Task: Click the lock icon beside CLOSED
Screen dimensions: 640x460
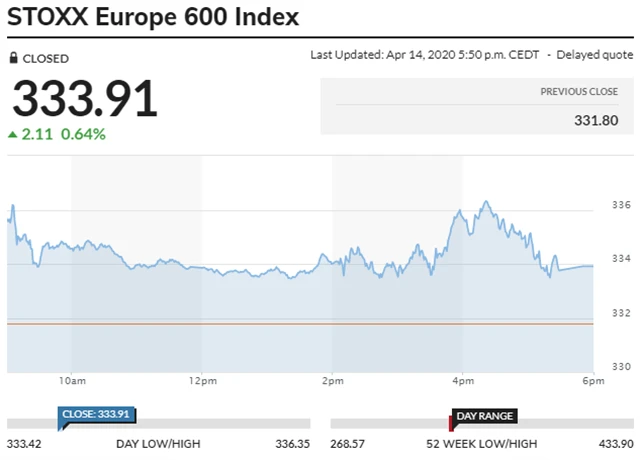Action: tap(13, 58)
